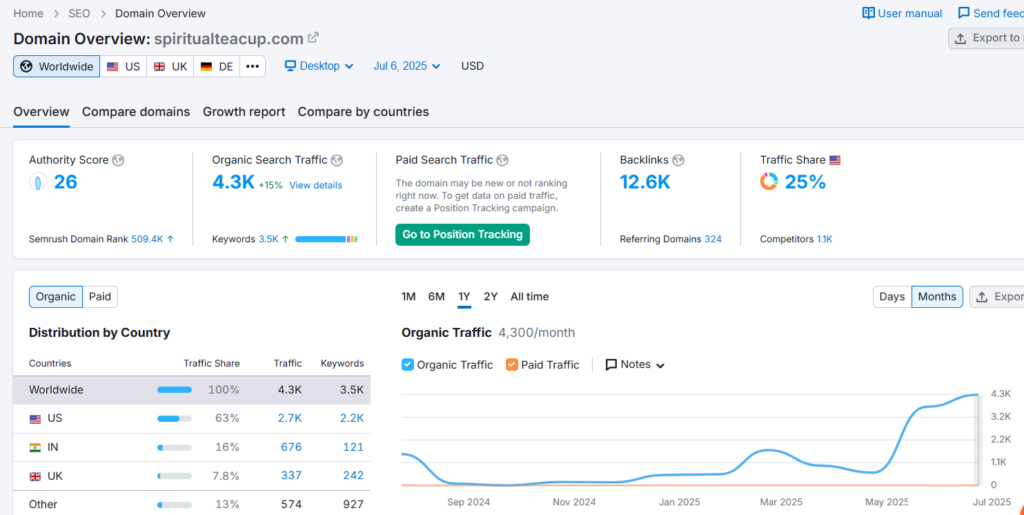Click the Traffic Share donut chart icon
The width and height of the screenshot is (1024, 515).
769,181
